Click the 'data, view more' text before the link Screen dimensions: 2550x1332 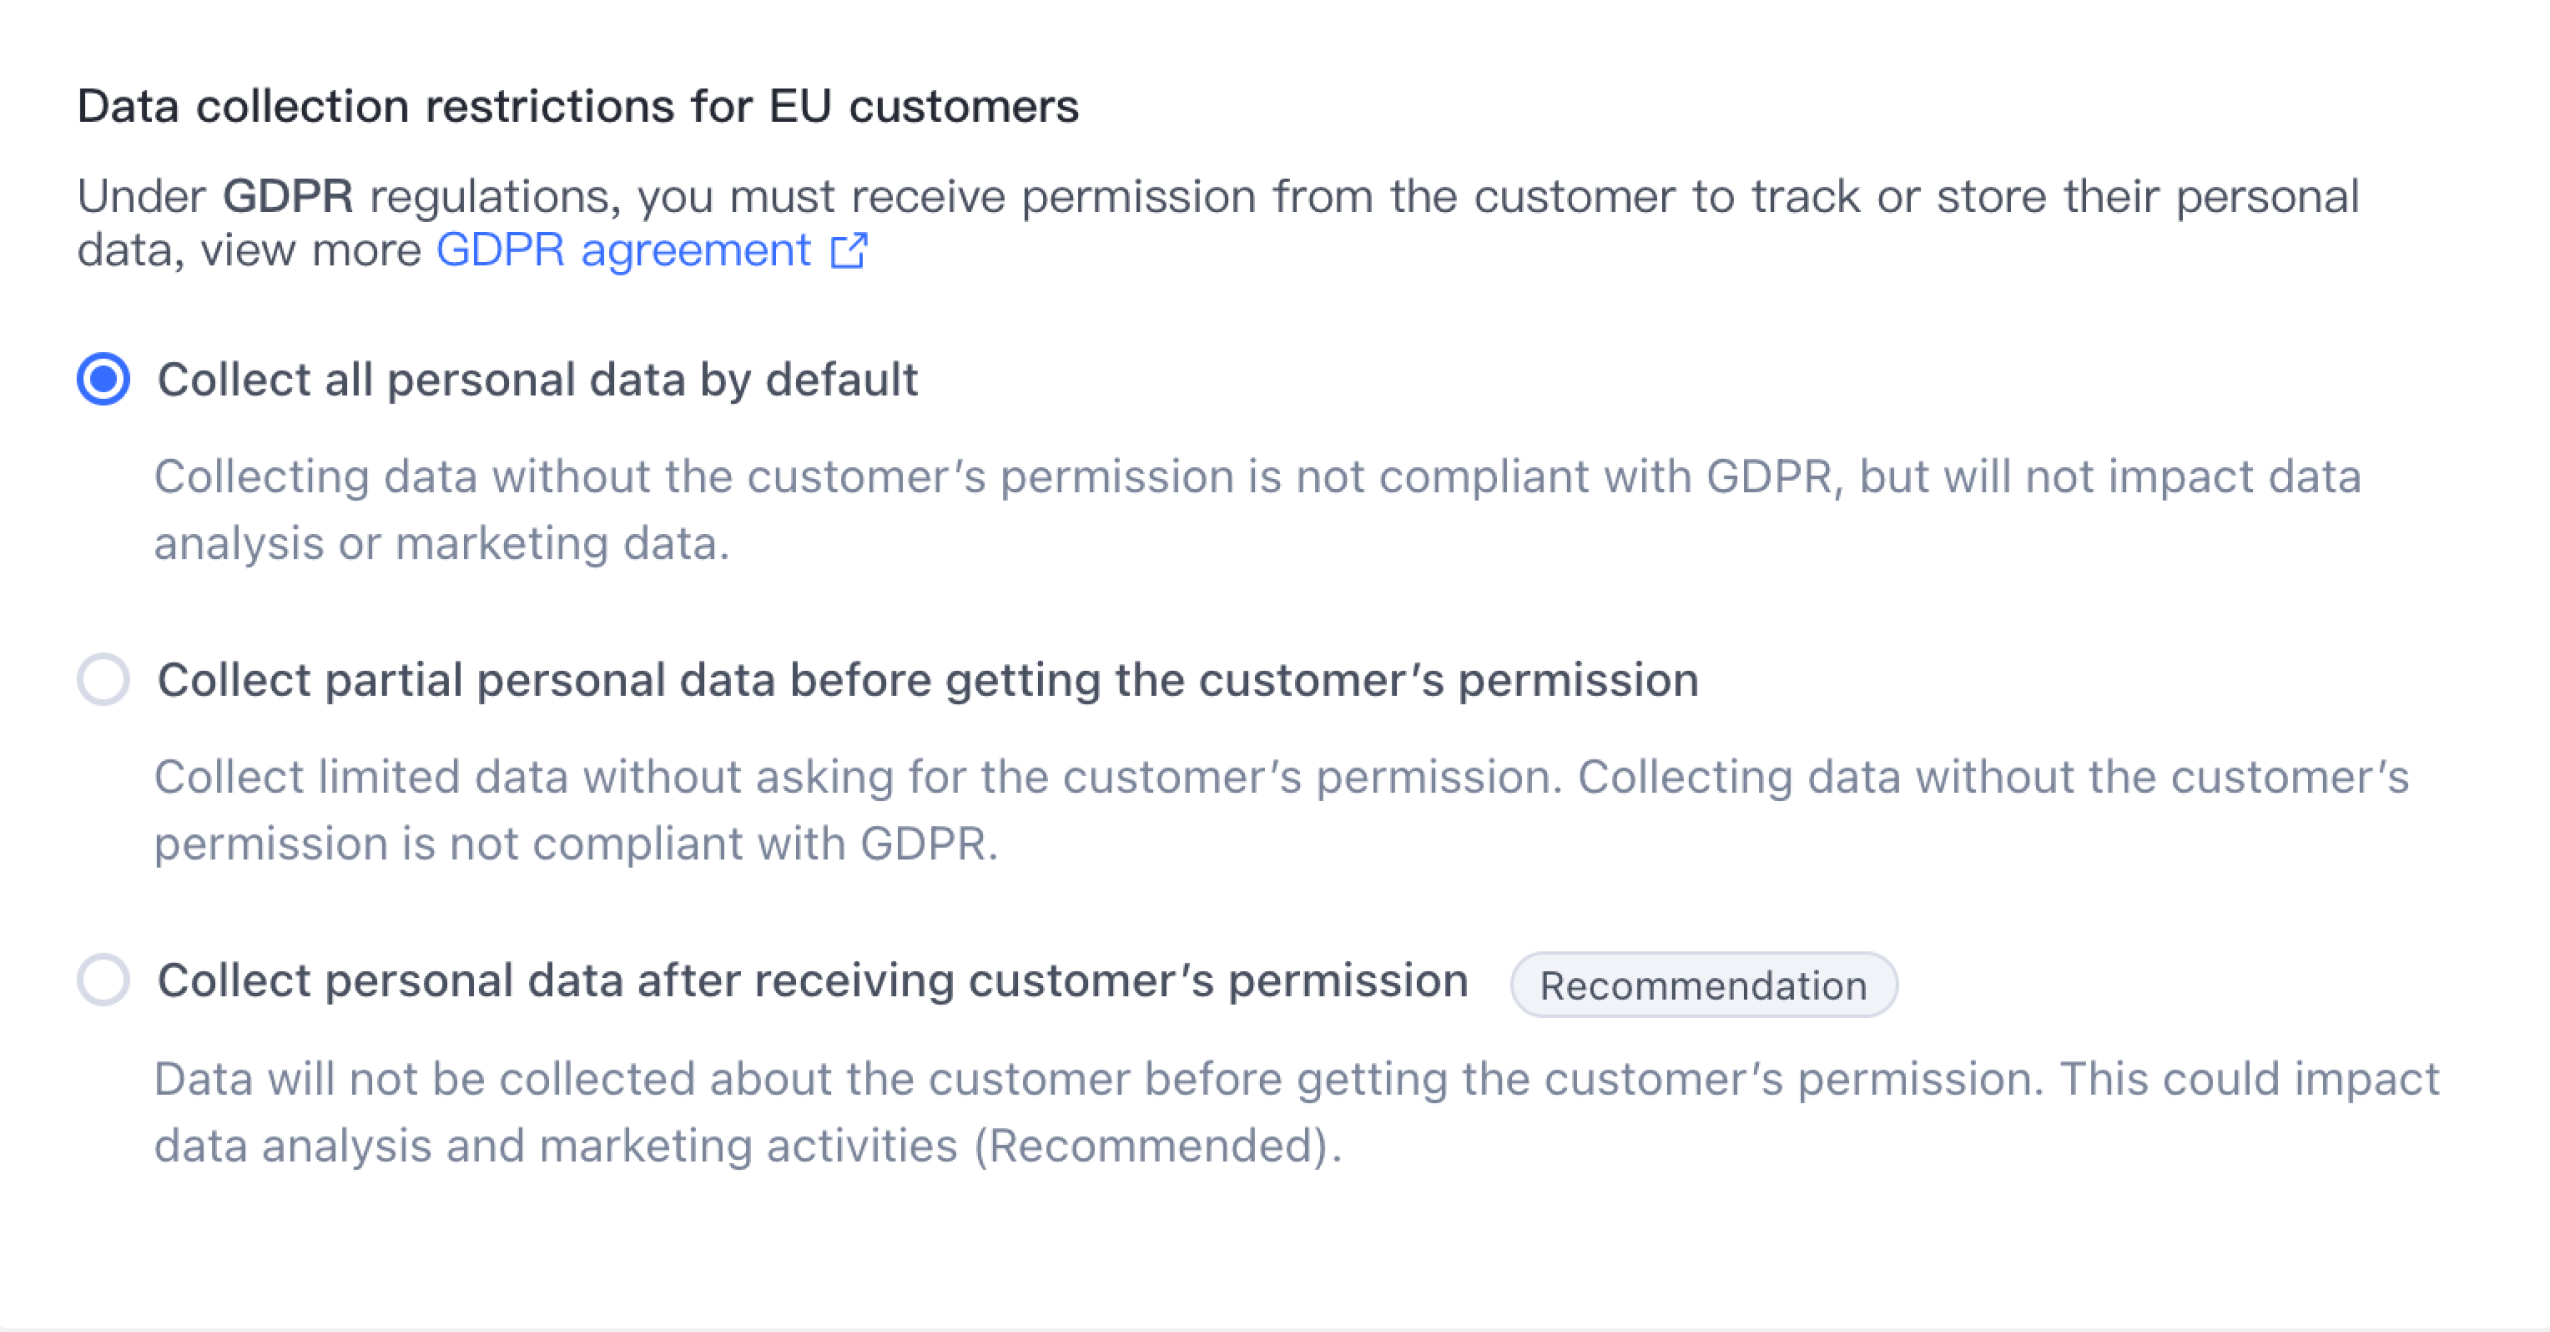pos(249,250)
